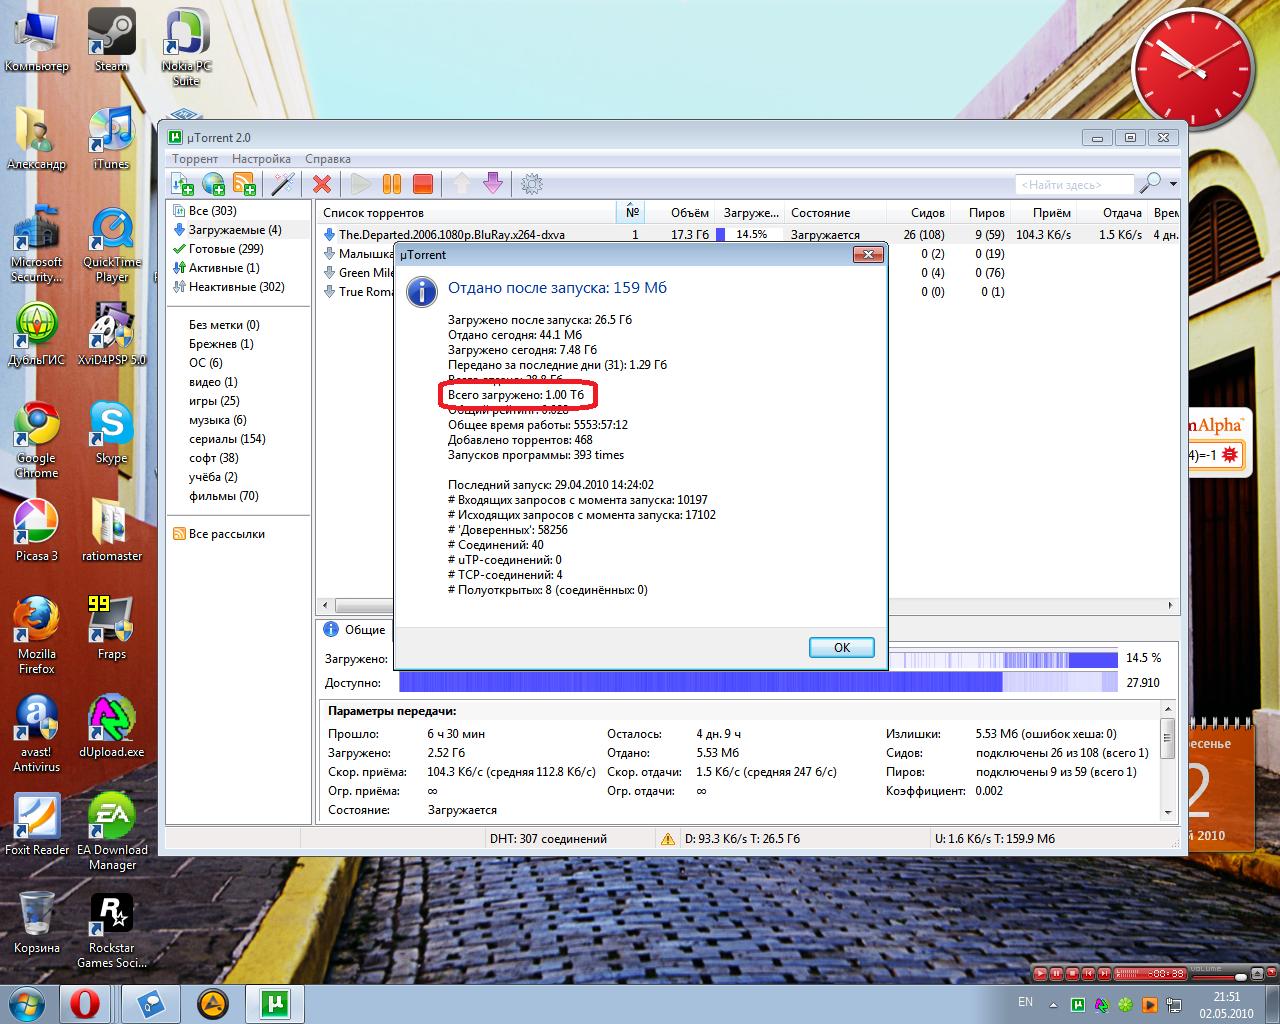The image size is (1280, 1024).
Task: Click the DHT warning triangle status icon
Action: [667, 839]
